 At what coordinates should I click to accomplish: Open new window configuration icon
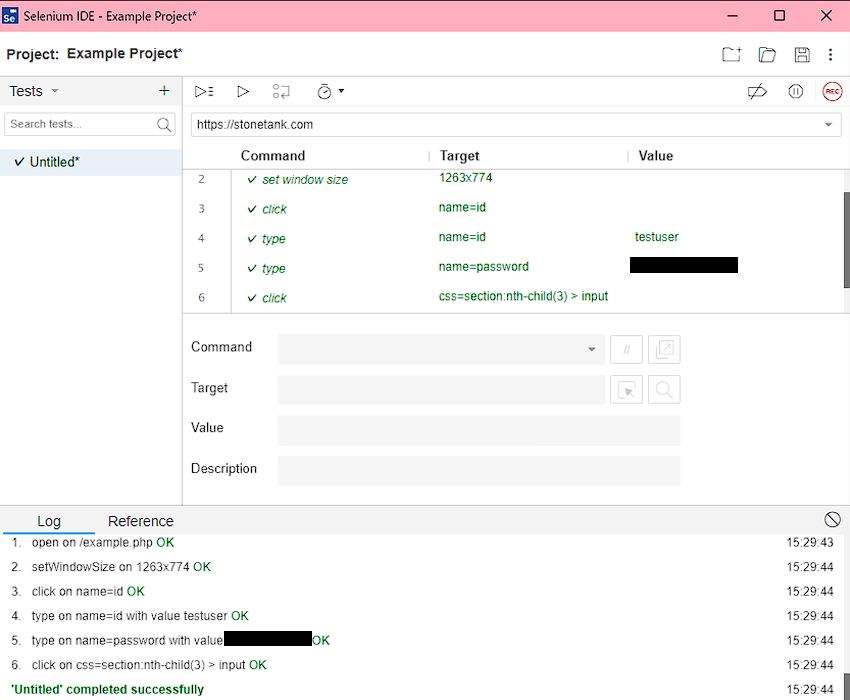point(664,349)
